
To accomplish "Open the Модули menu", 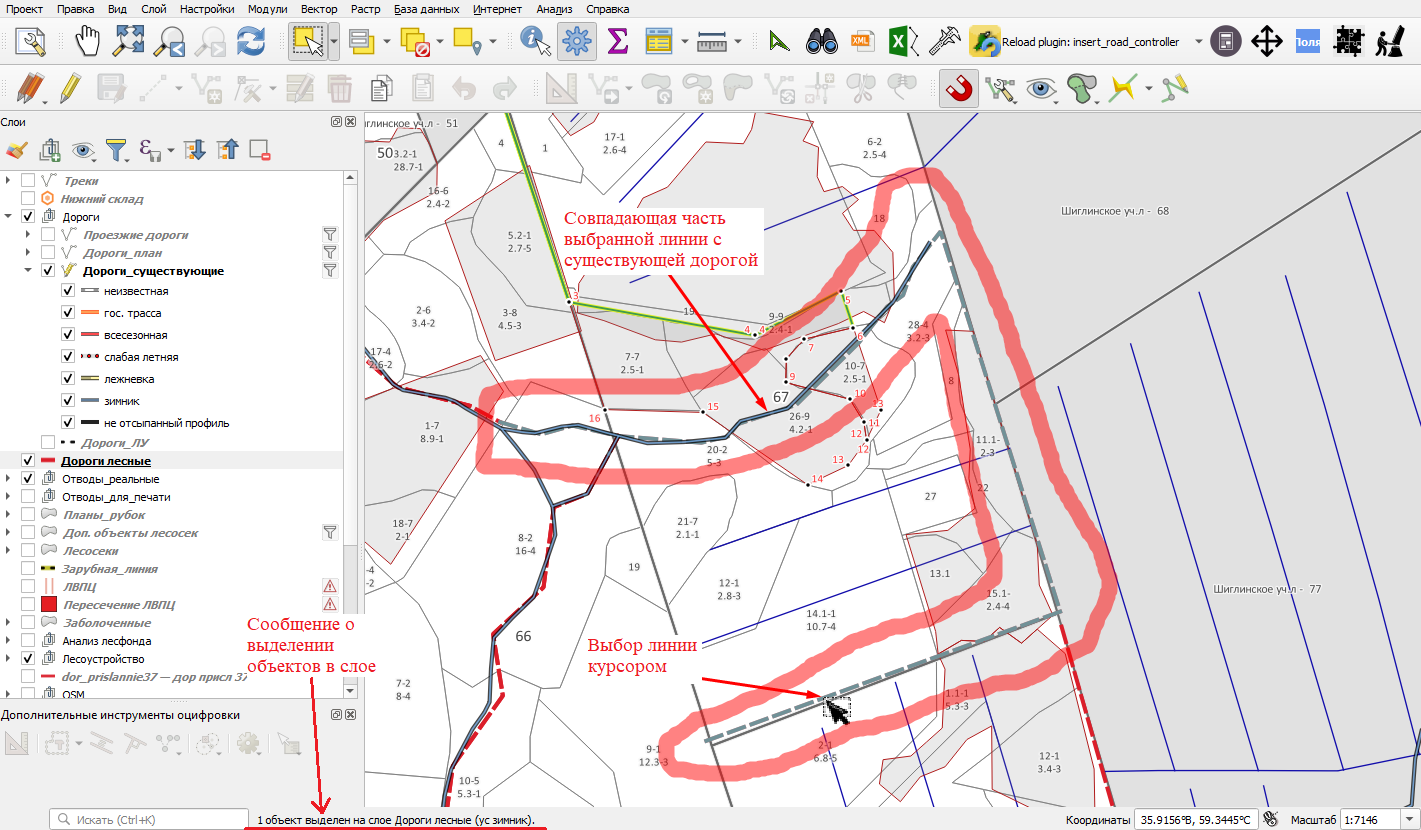I will [267, 9].
